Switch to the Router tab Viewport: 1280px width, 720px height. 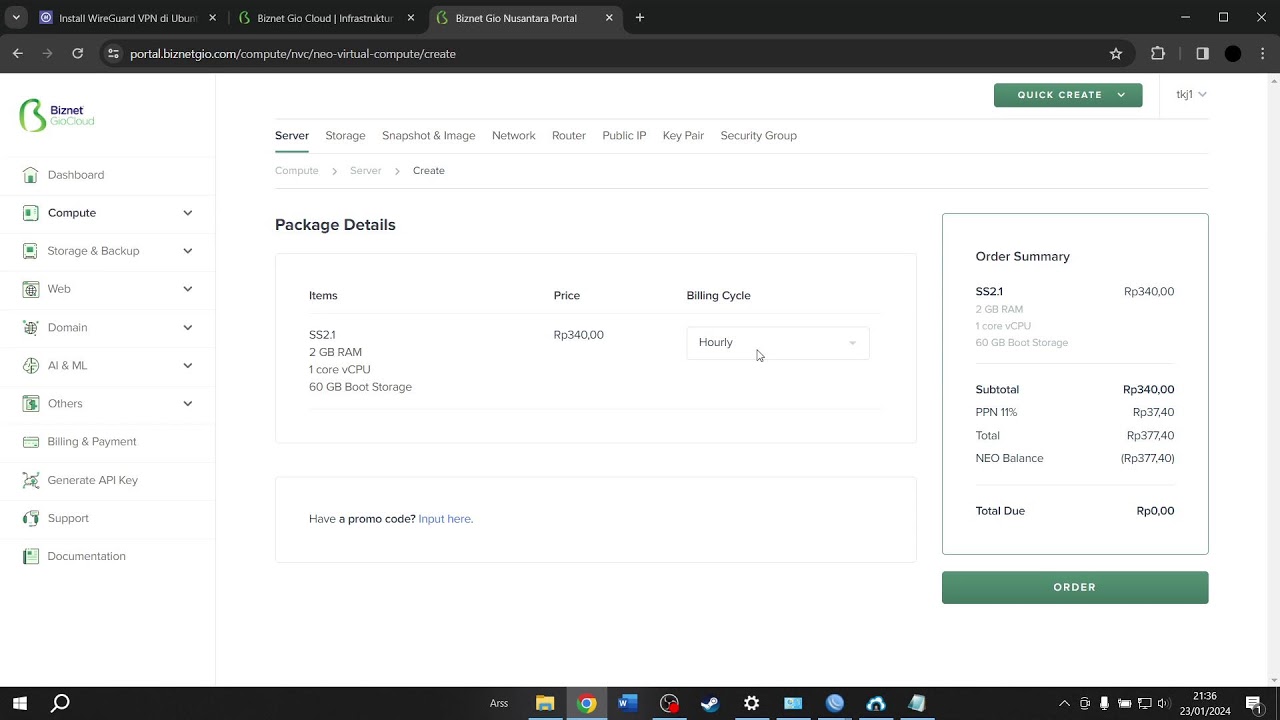pos(568,136)
